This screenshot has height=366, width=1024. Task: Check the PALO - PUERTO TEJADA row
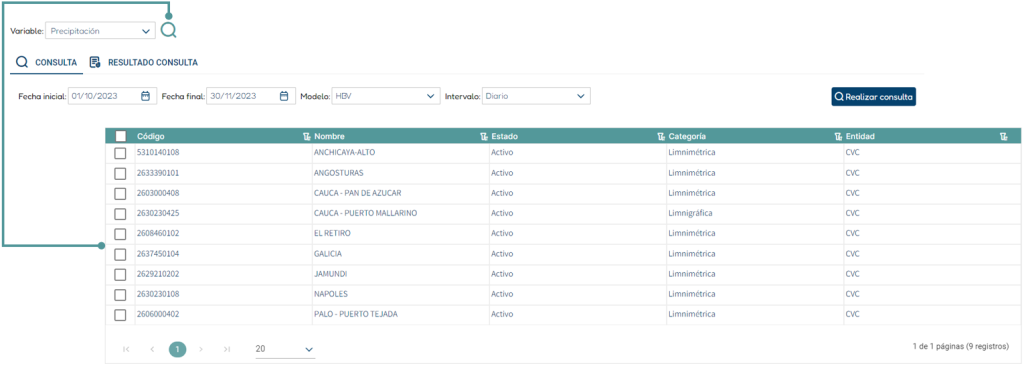coord(120,314)
